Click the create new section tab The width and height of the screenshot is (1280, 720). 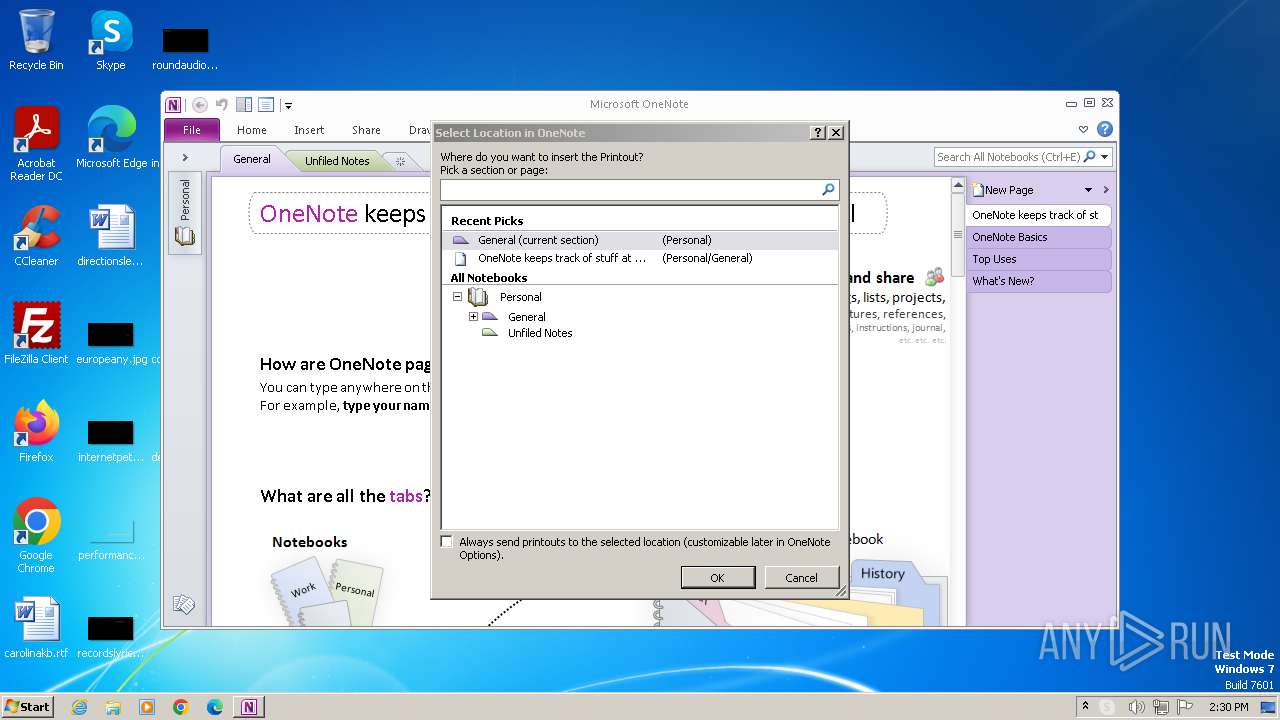[400, 161]
